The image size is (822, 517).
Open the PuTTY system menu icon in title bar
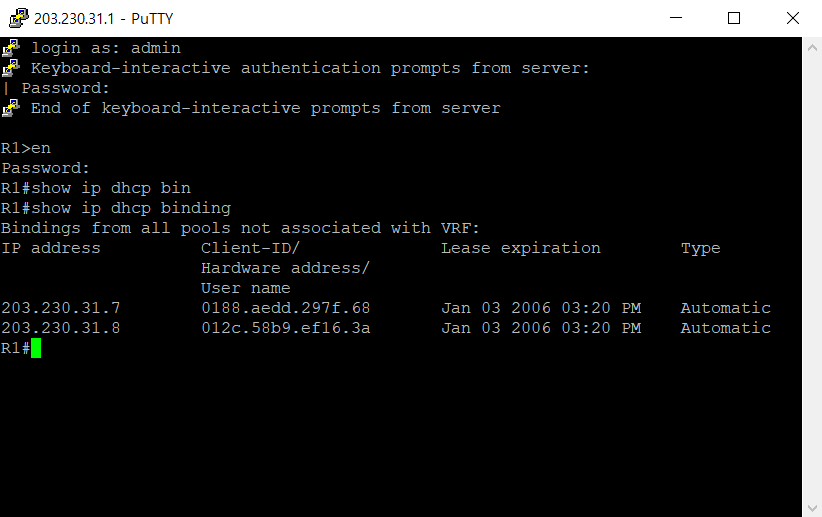(19, 18)
